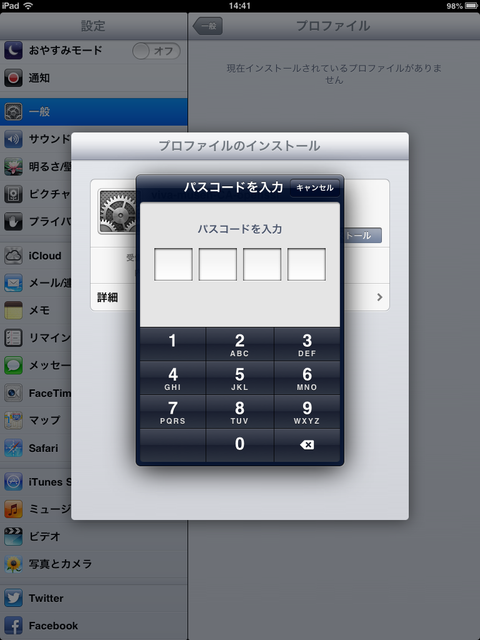This screenshot has height=640, width=480.
Task: Tap the backspace delete key
Action: [x=307, y=445]
